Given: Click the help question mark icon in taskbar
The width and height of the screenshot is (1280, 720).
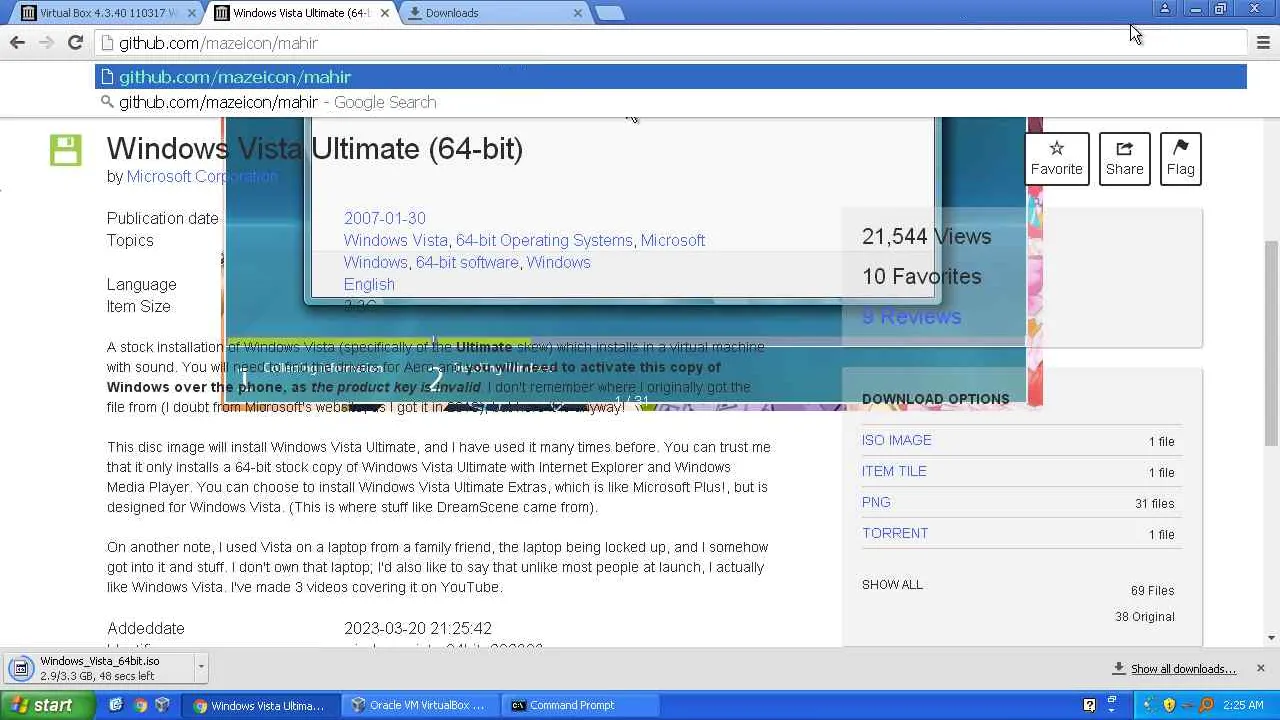Looking at the screenshot, I should tap(1089, 705).
